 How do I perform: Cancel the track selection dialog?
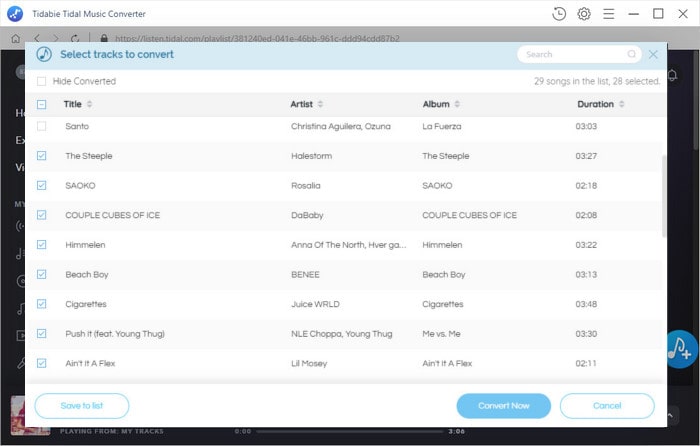coord(607,406)
